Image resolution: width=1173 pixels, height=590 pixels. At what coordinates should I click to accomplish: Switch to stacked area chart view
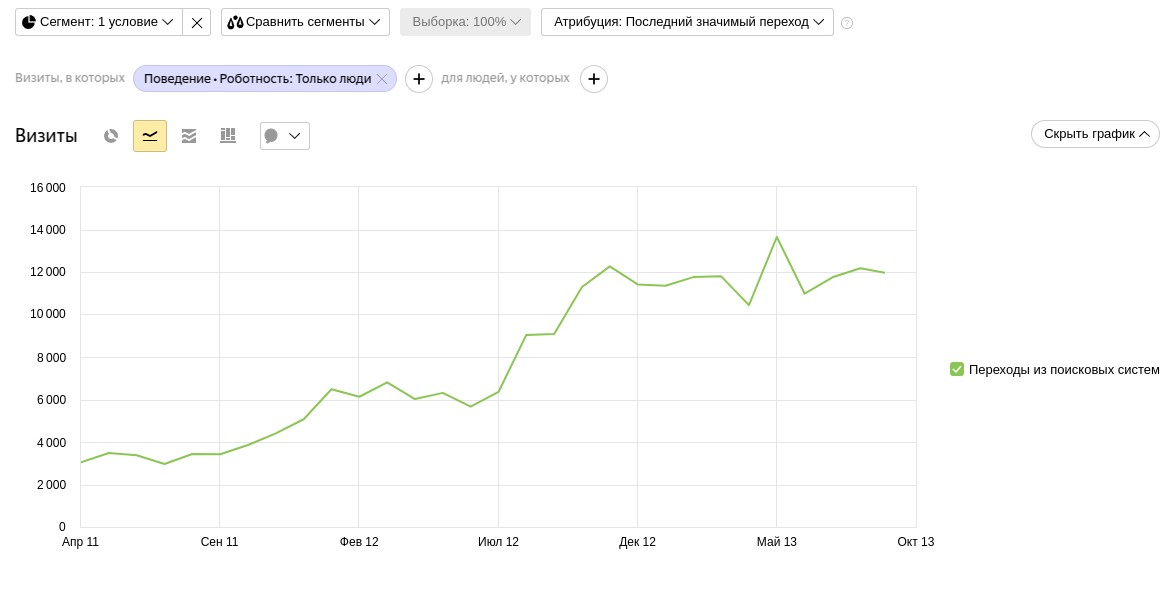(x=189, y=136)
